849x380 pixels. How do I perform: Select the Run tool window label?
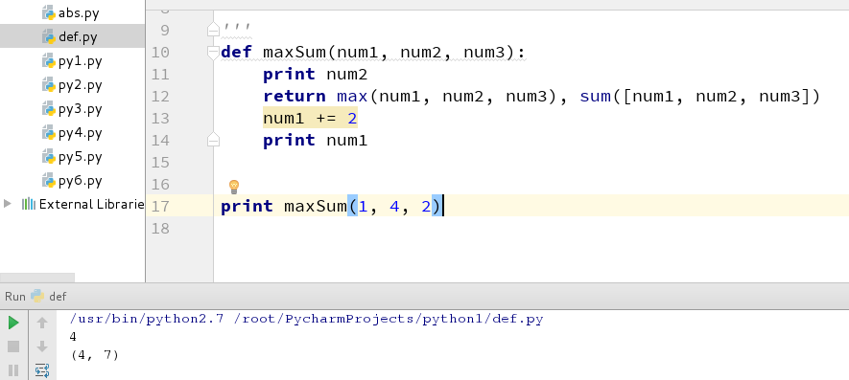(x=15, y=296)
